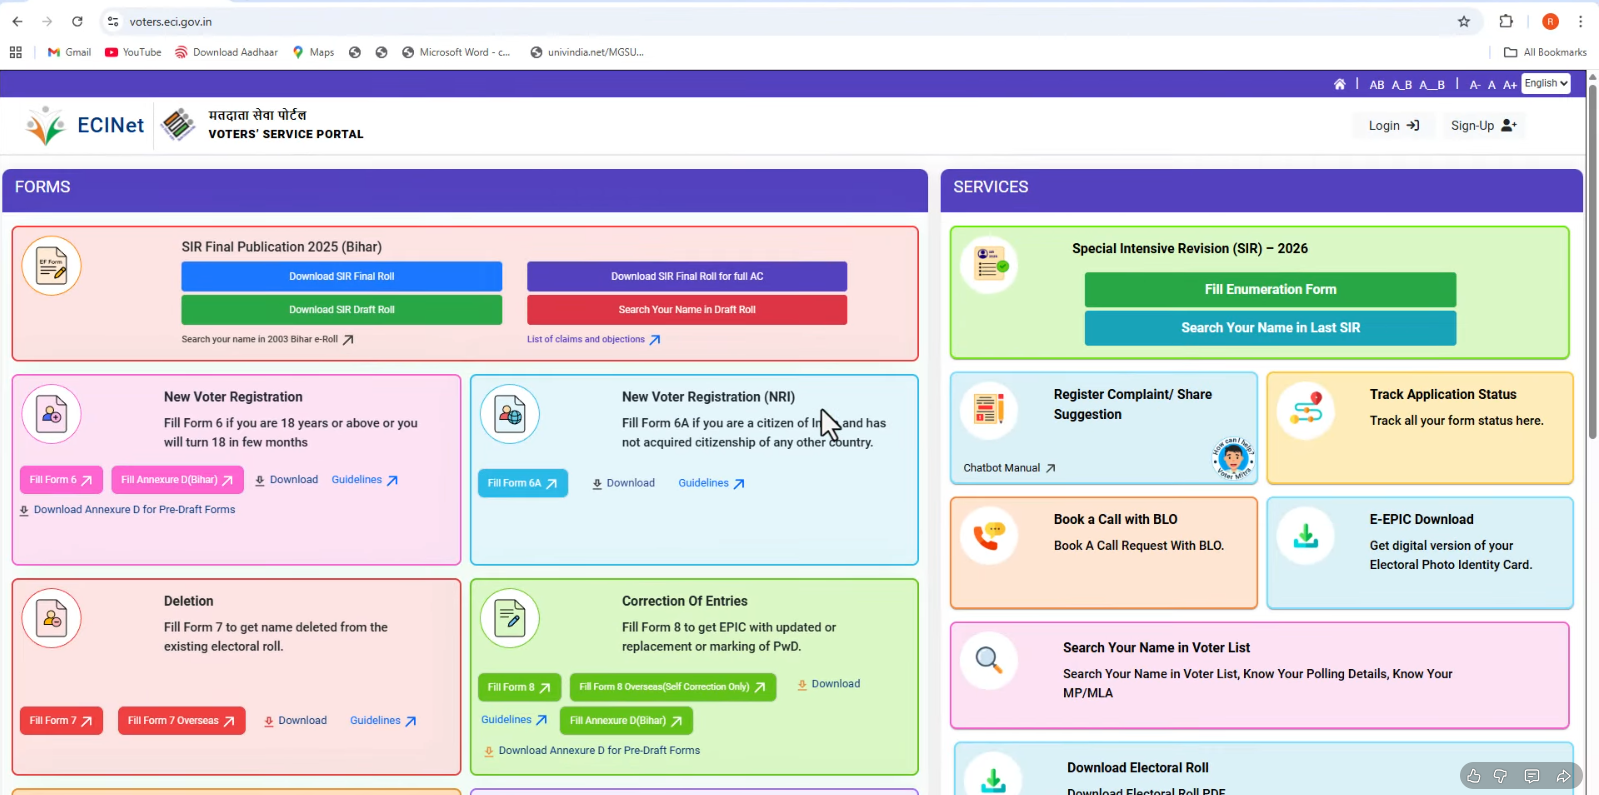
Task: Open All Bookmarks folder
Action: pyautogui.click(x=1545, y=52)
